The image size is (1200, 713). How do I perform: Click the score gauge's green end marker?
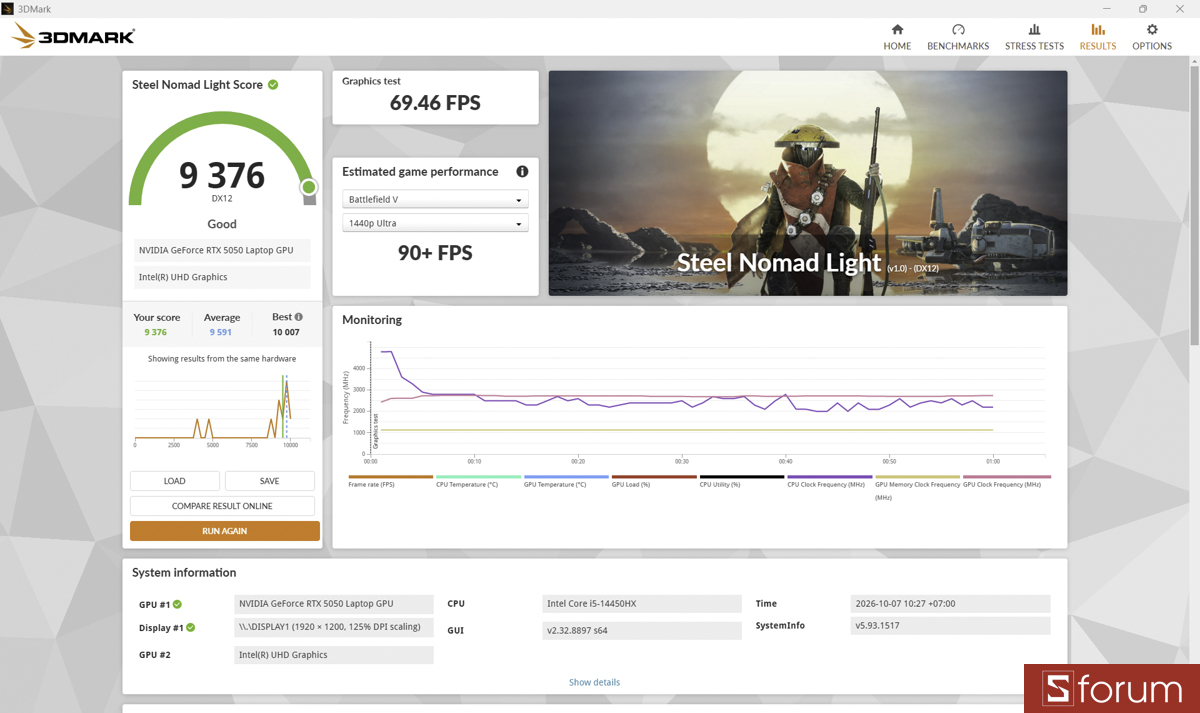point(309,187)
